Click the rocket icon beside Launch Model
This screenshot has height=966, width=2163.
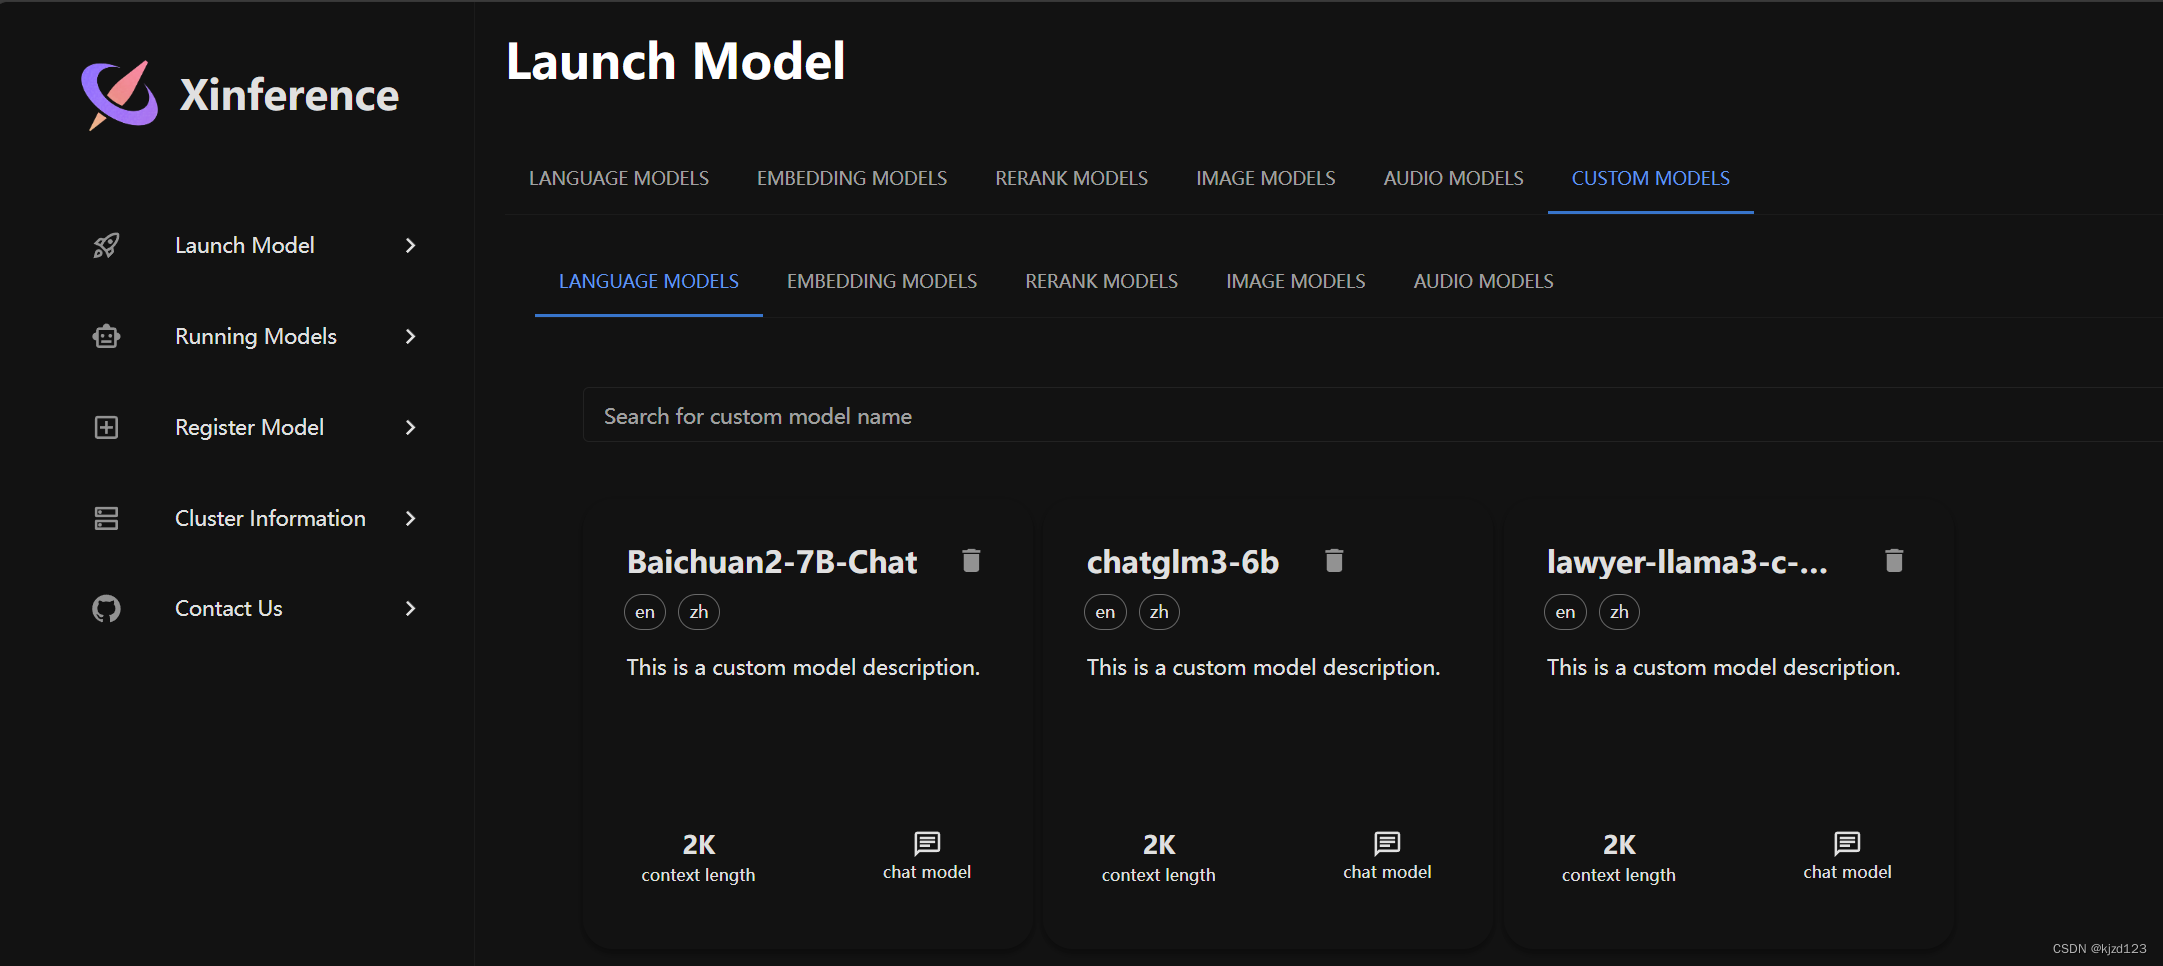coord(106,245)
